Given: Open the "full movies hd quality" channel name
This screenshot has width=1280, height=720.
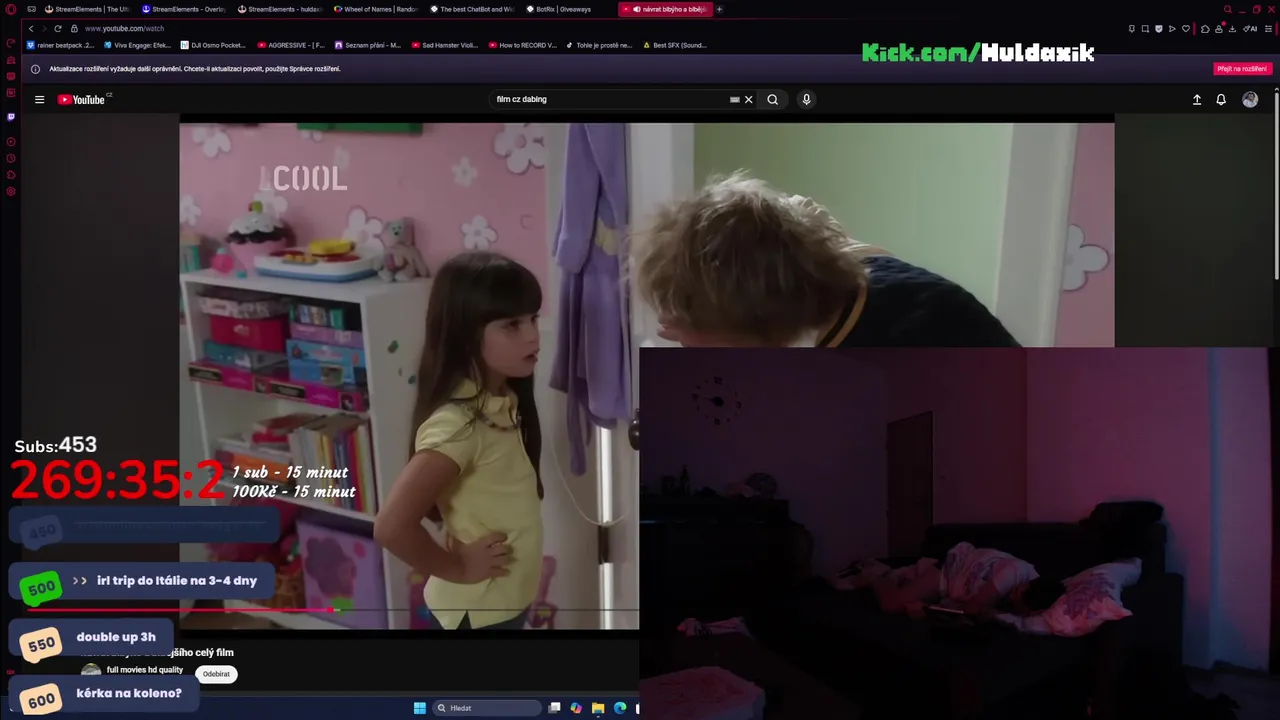Looking at the screenshot, I should (x=145, y=670).
